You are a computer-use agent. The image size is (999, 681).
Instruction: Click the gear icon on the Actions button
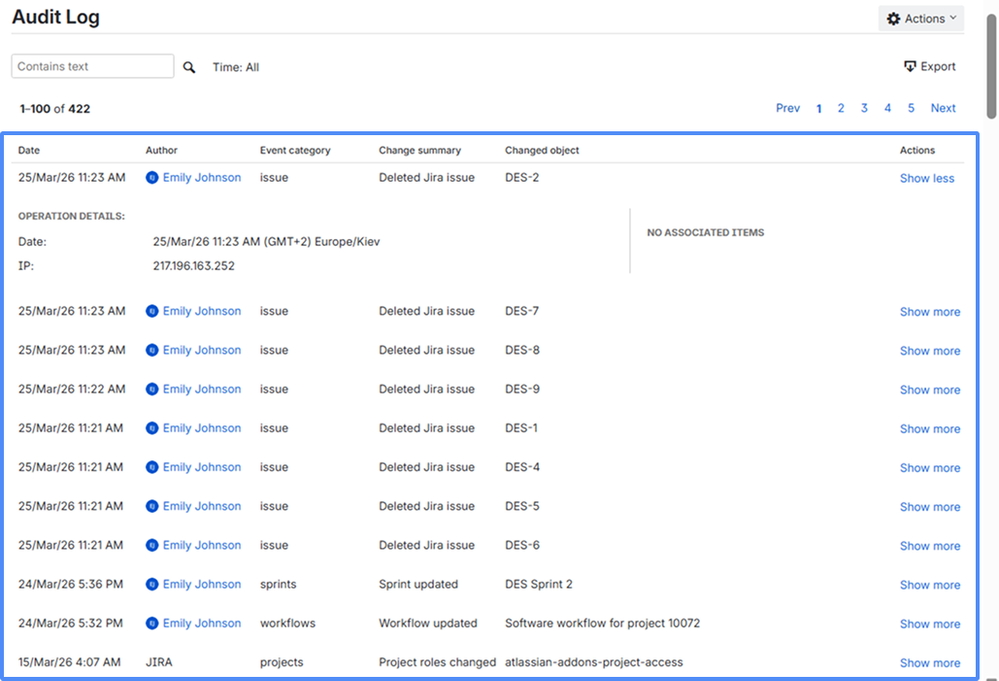click(x=895, y=18)
